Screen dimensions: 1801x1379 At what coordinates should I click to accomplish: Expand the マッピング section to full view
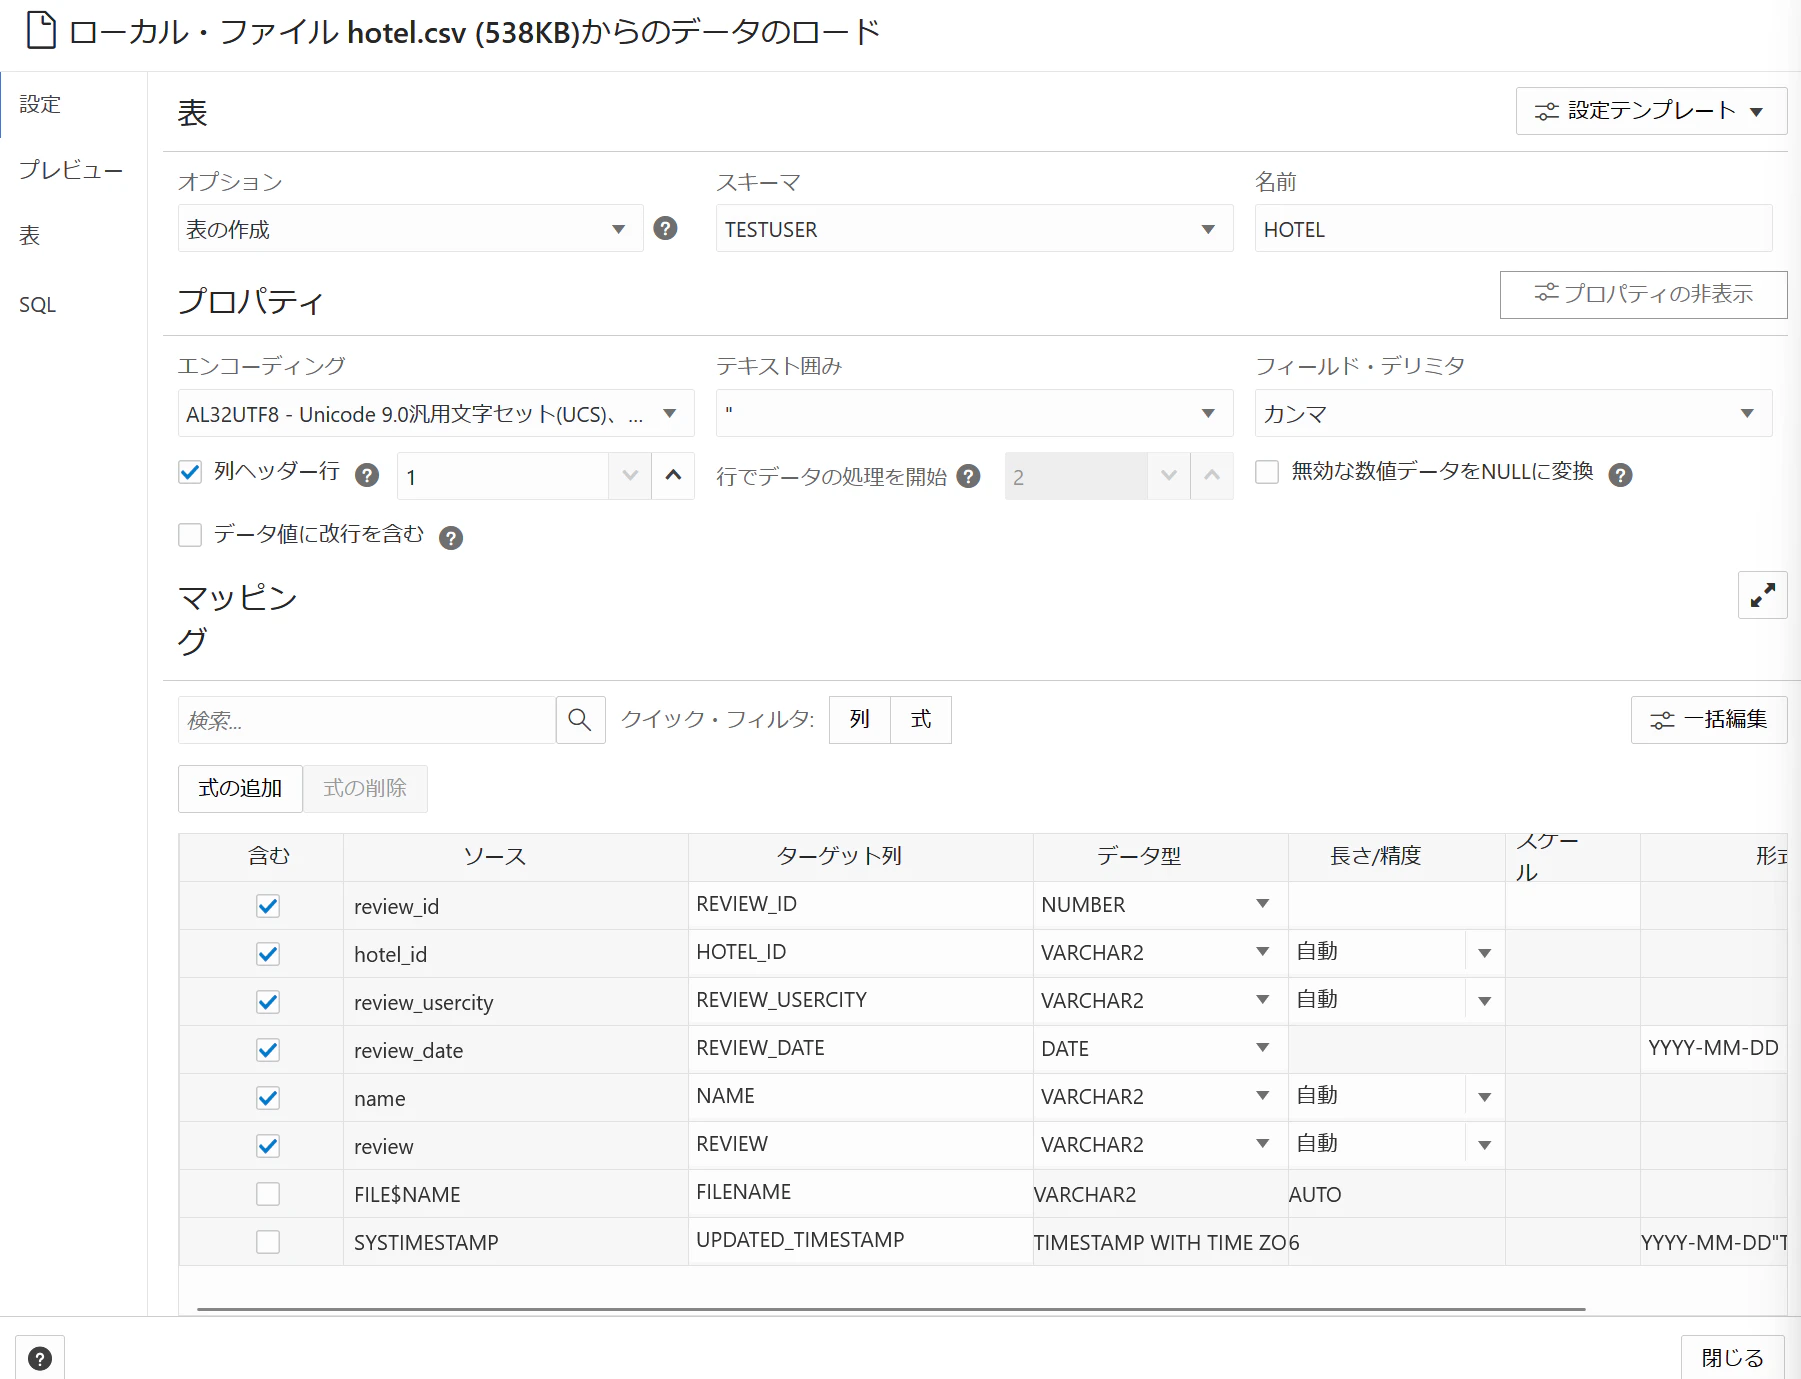point(1762,595)
